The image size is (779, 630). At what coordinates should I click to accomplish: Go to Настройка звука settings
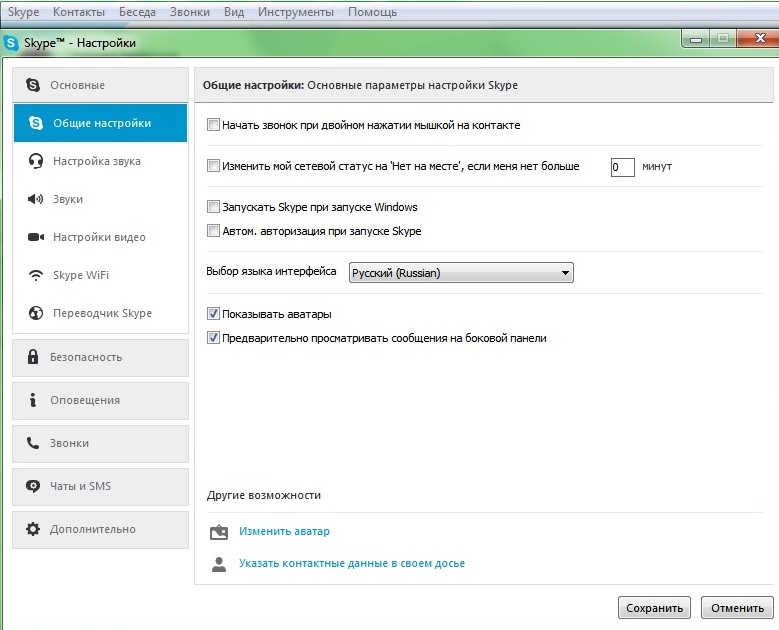click(100, 161)
